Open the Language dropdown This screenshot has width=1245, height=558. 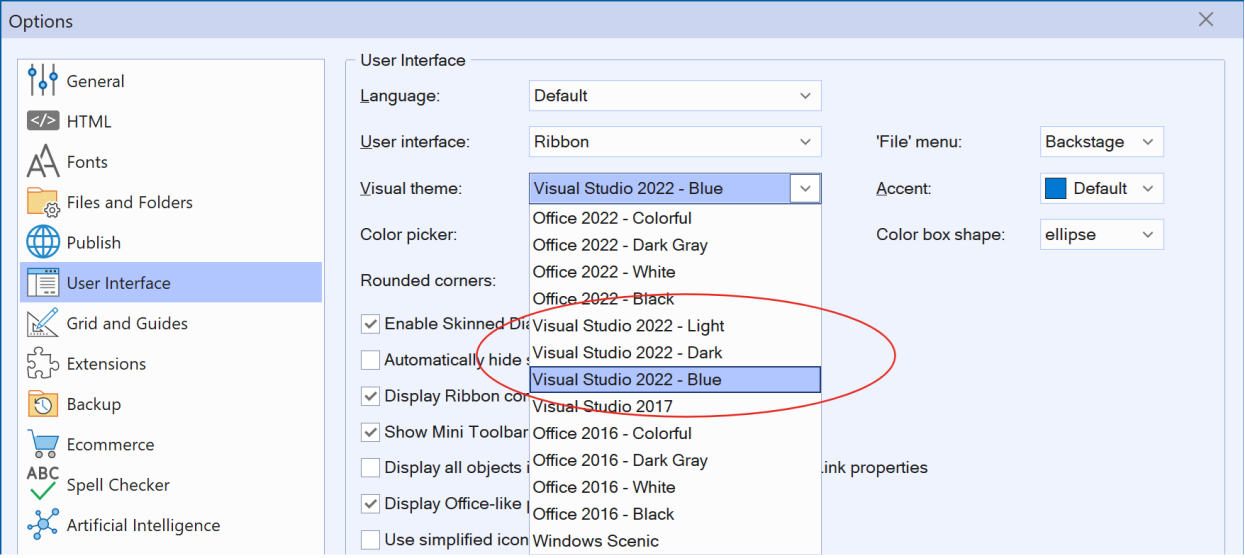click(x=675, y=96)
